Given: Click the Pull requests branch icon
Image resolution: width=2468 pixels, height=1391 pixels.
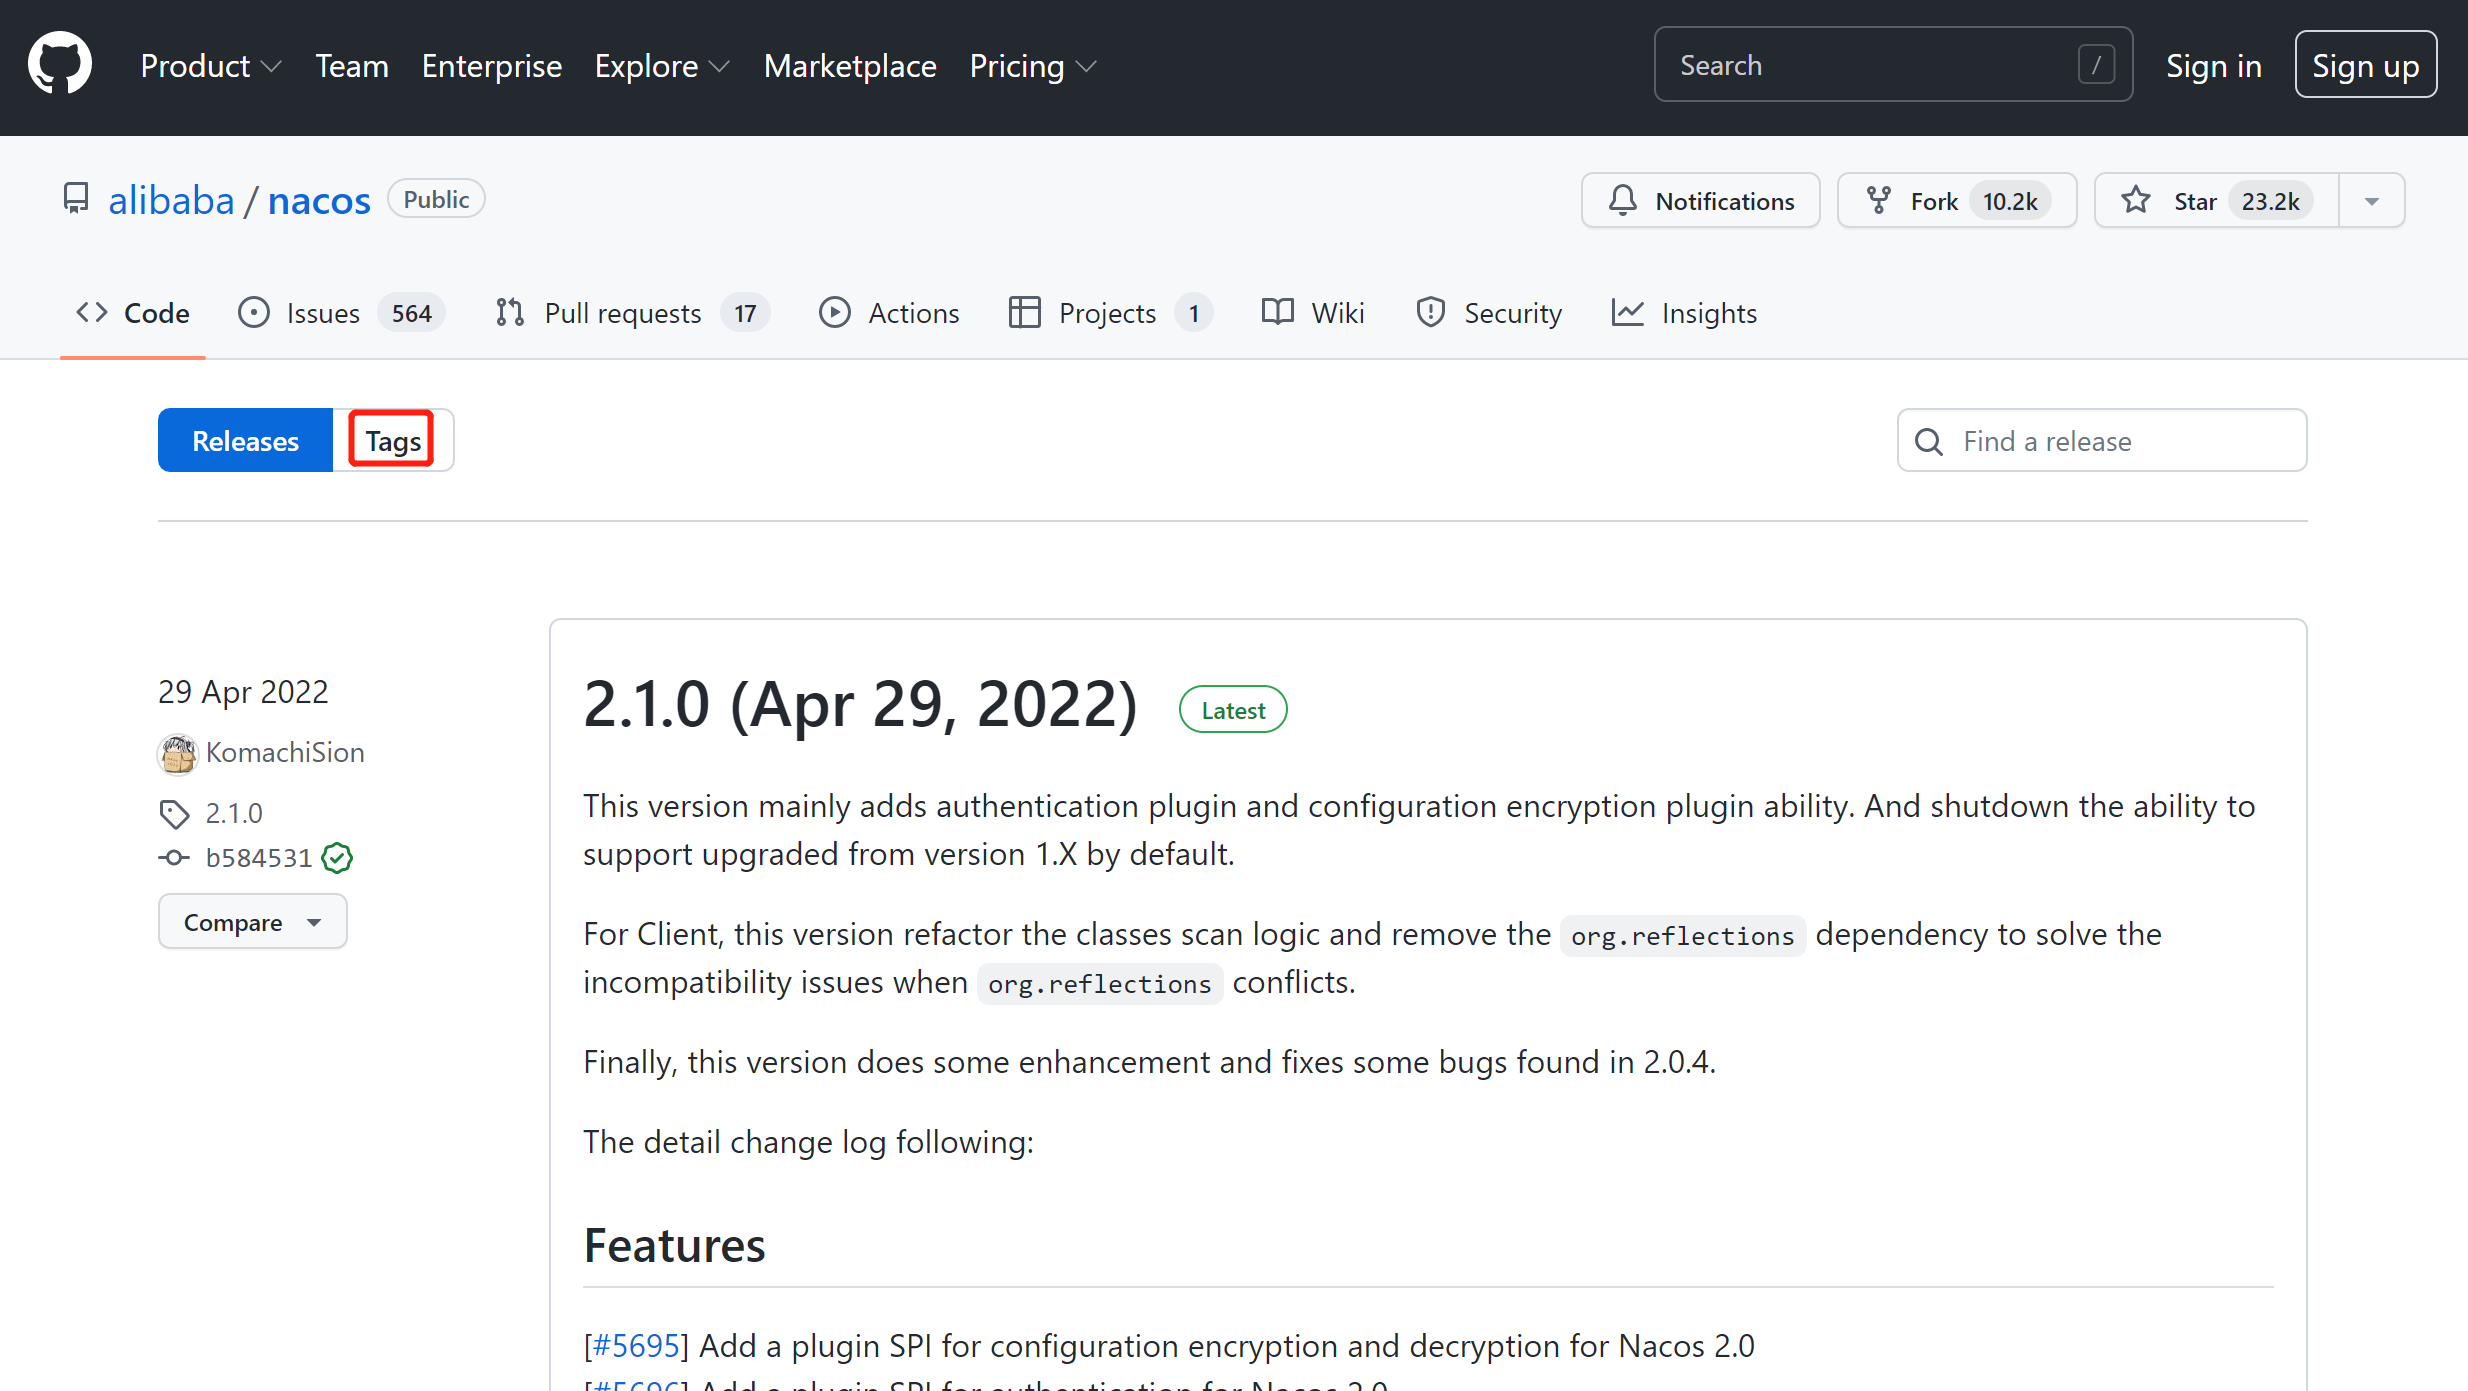Looking at the screenshot, I should 510,313.
